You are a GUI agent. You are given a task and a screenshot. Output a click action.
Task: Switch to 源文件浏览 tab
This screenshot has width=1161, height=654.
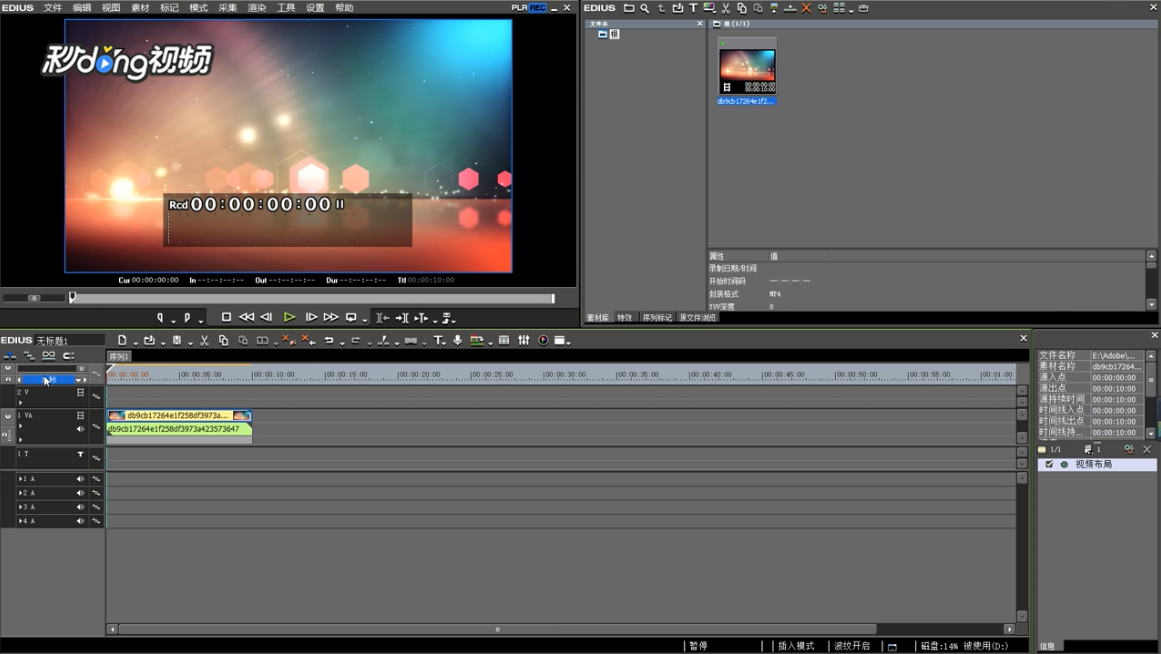pyautogui.click(x=697, y=318)
